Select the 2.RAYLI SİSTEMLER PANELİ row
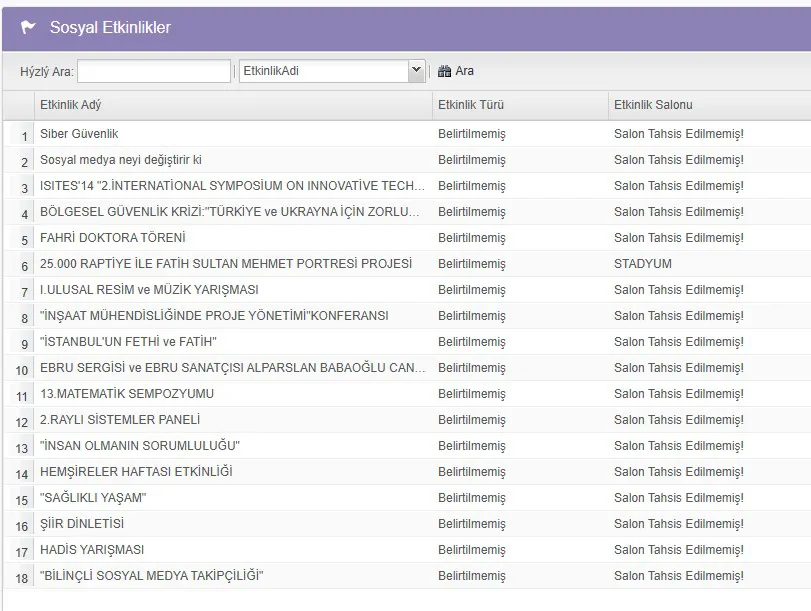This screenshot has height=611, width=811. pyautogui.click(x=120, y=420)
